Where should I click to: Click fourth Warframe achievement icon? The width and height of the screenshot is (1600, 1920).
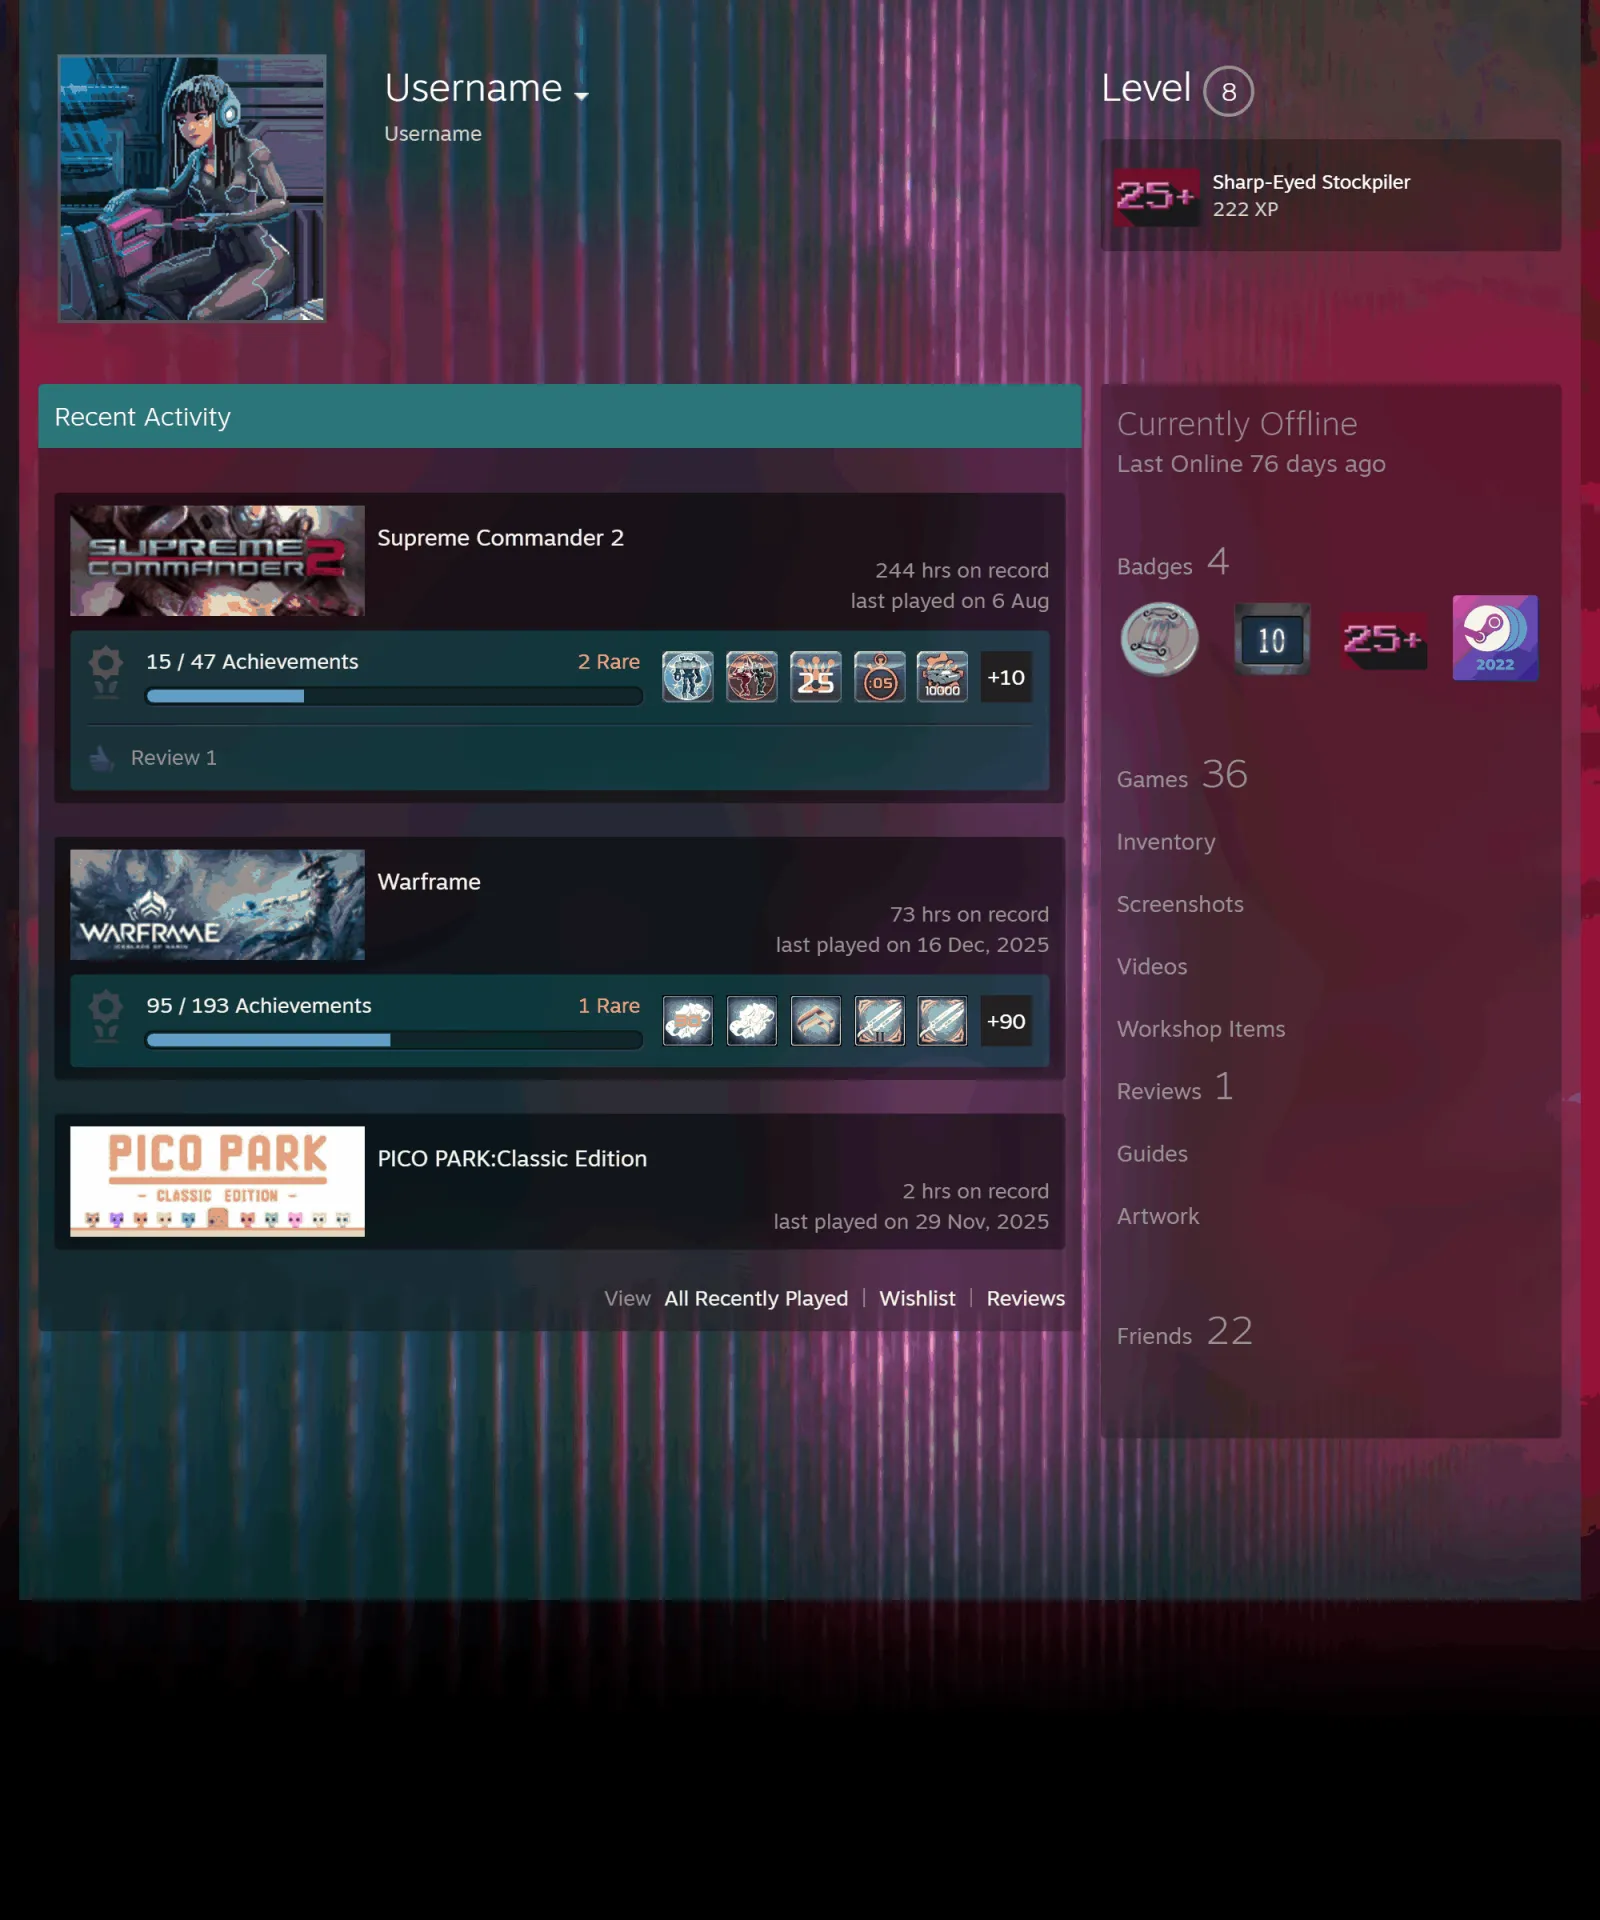click(x=880, y=1021)
